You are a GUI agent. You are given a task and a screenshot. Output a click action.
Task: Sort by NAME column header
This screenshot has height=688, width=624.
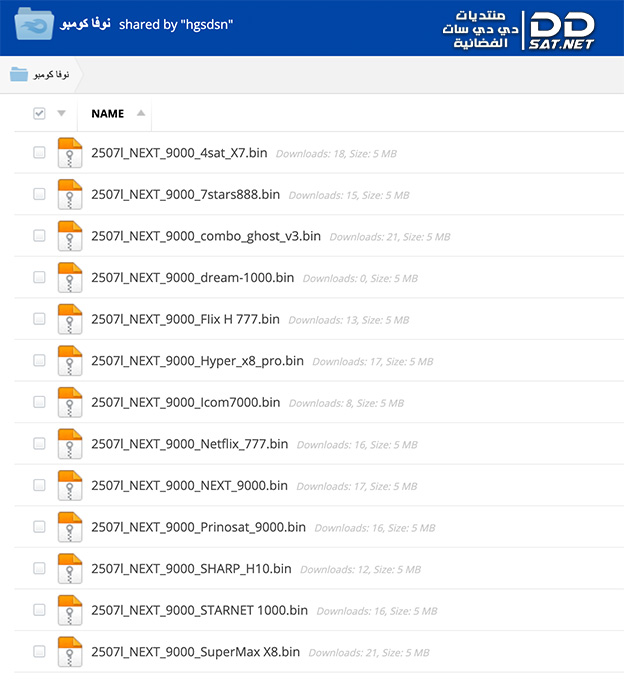(107, 114)
